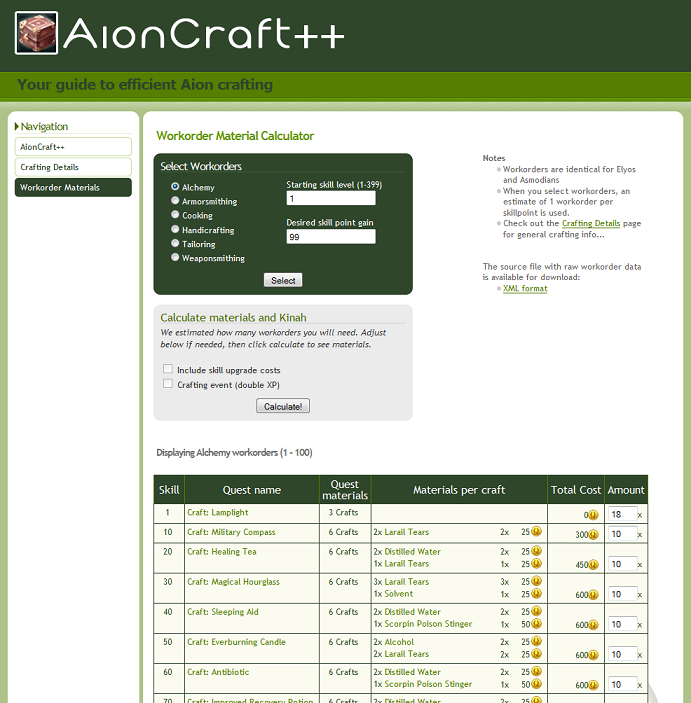Screen dimensions: 691x703
Task: Select the Cooking radio button
Action: [x=175, y=214]
